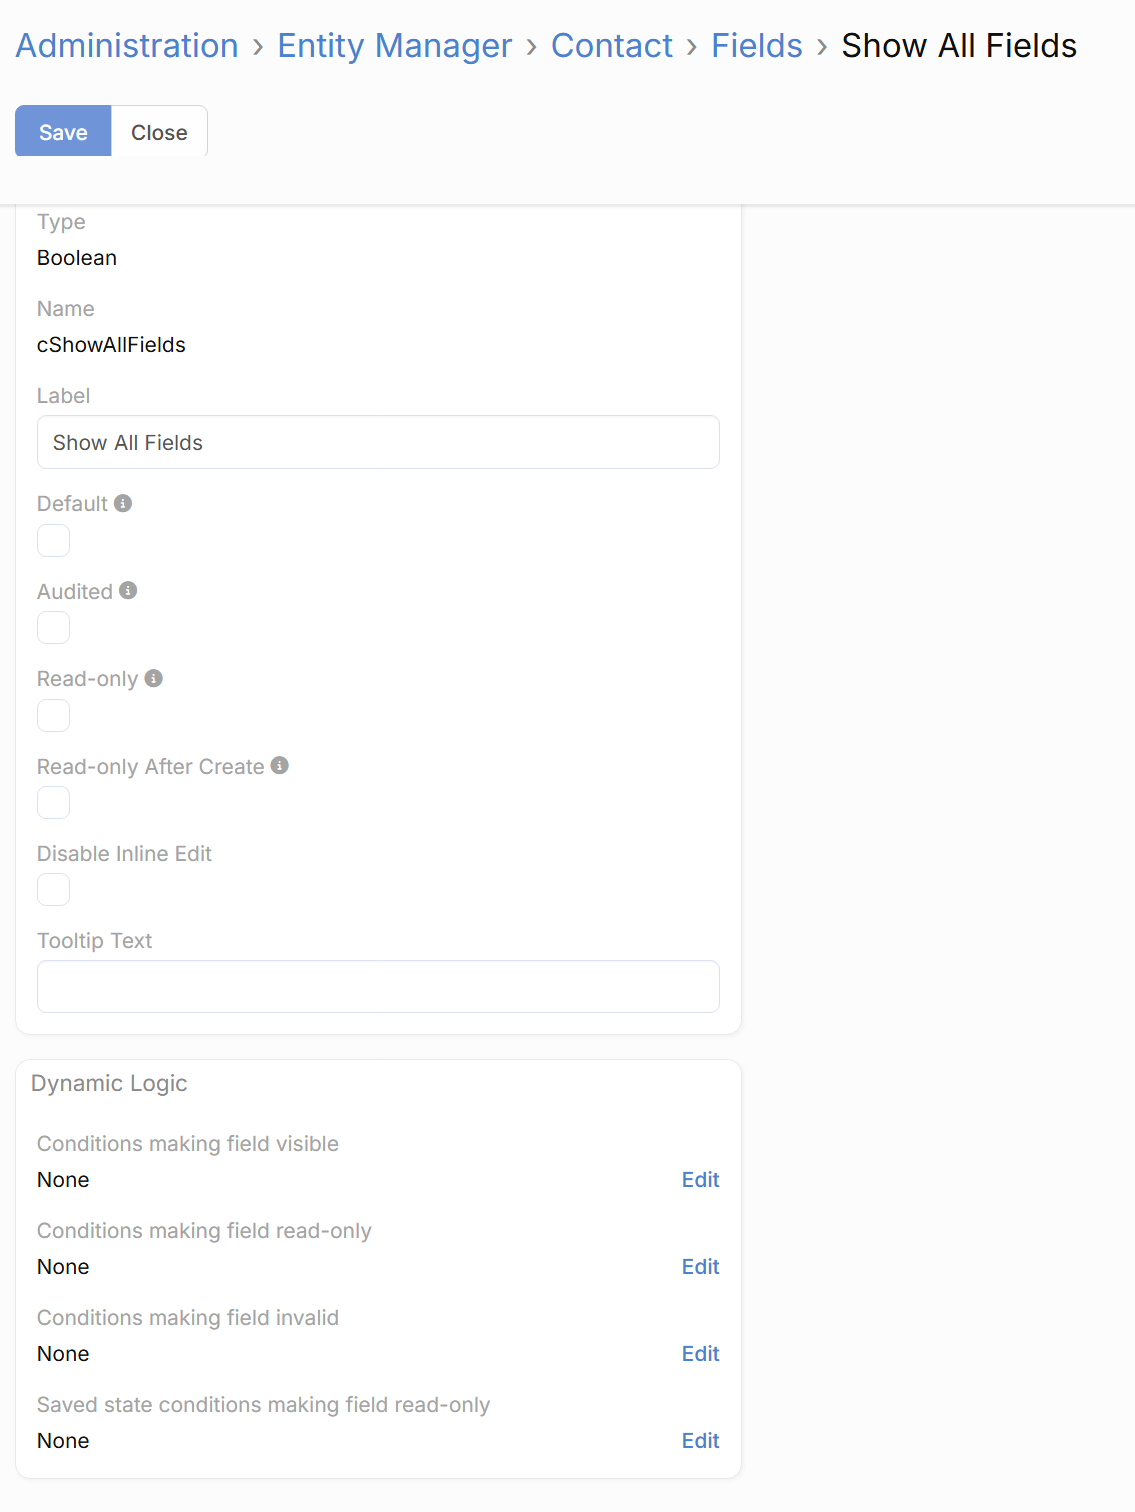
Task: Open Entity Manager breadcrumb link
Action: point(394,46)
